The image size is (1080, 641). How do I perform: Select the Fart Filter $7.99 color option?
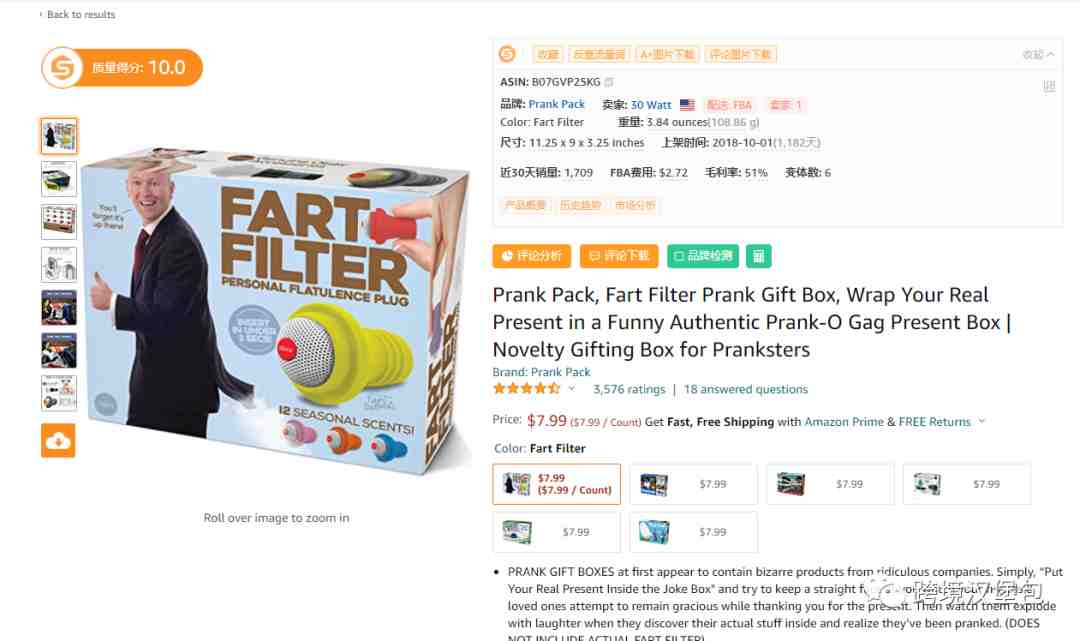click(557, 484)
